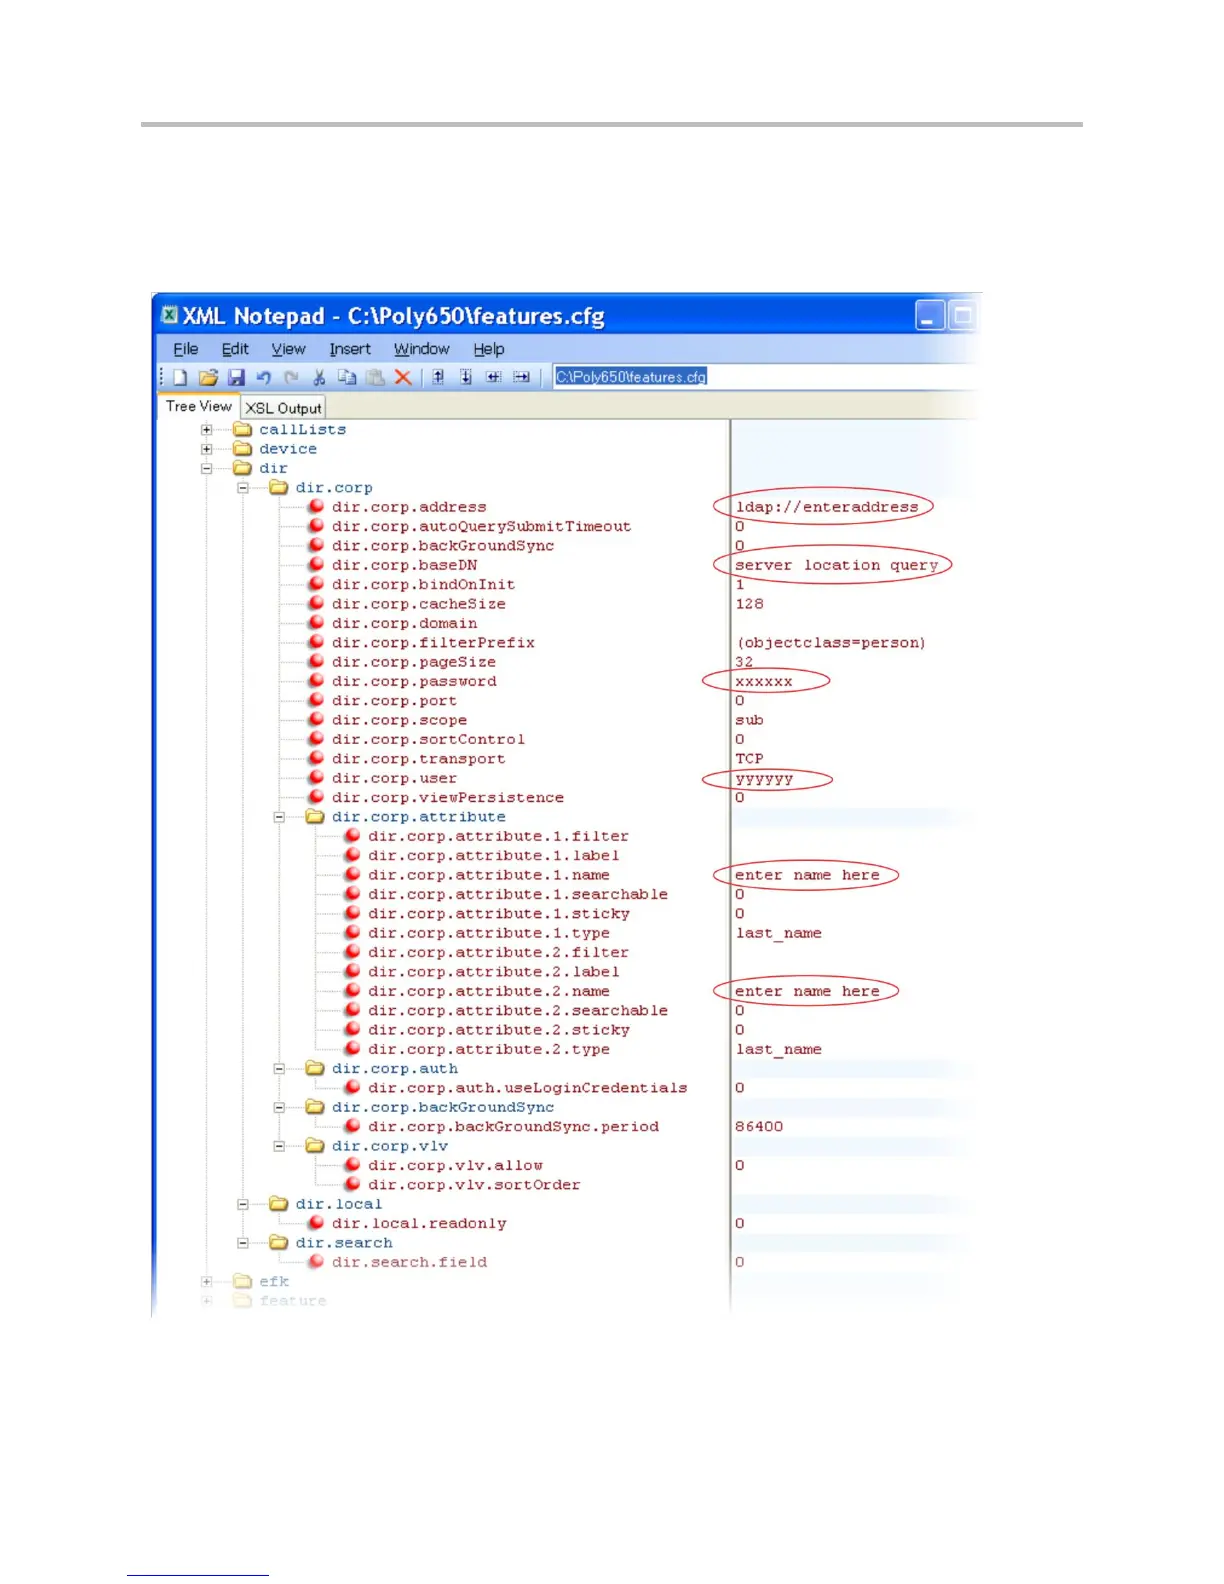Click the 'yyyyyy' user value
1224x1584 pixels.
tap(764, 779)
